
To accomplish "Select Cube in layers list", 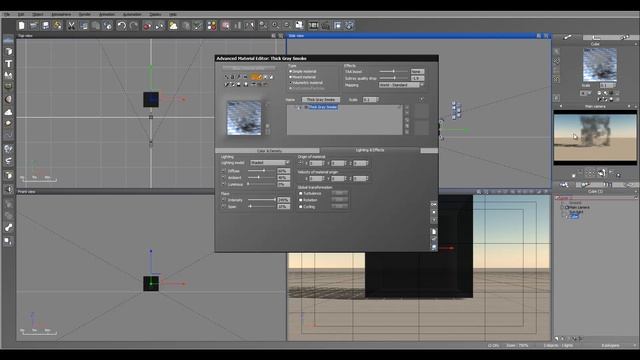I will pos(575,216).
